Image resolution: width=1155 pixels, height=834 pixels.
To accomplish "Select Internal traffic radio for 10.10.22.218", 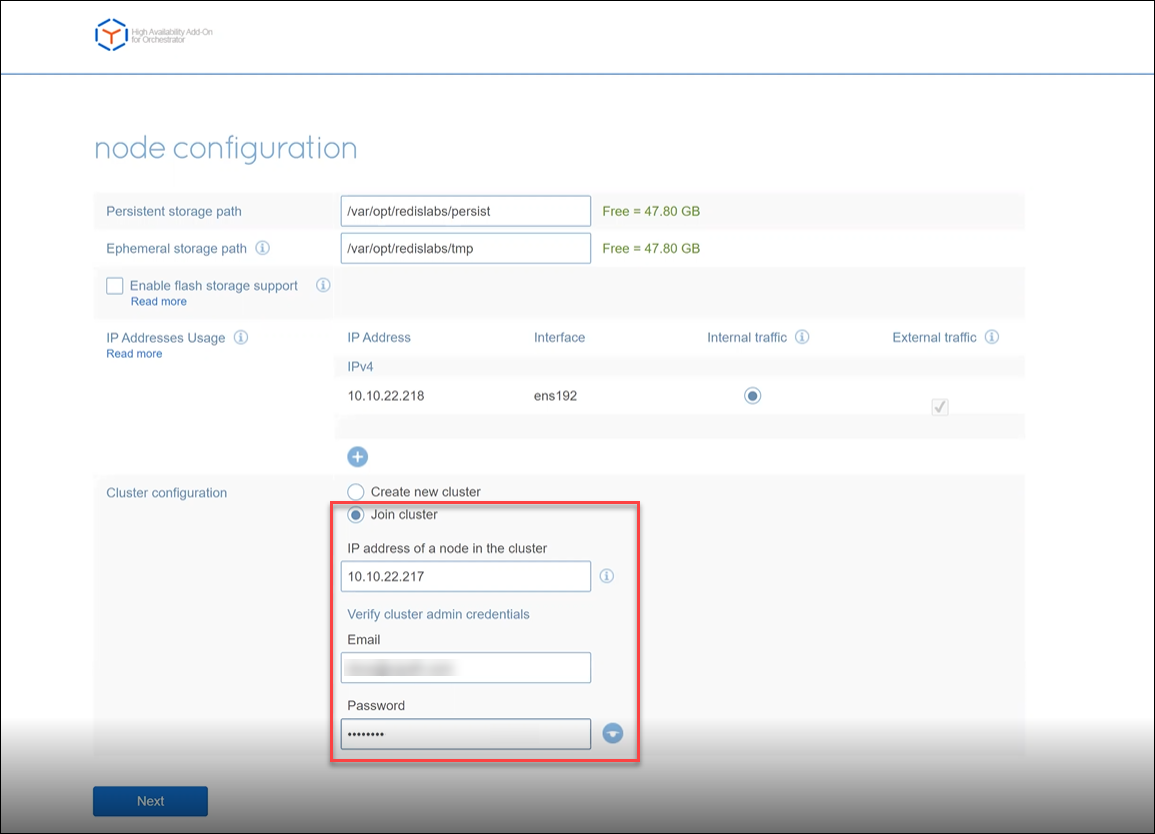I will point(752,396).
